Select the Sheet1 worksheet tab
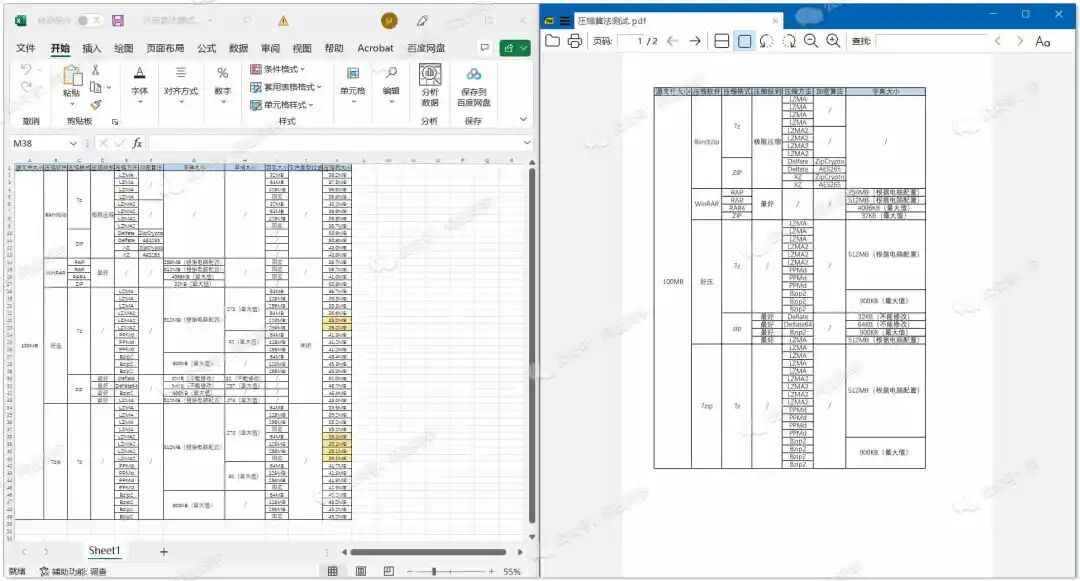The width and height of the screenshot is (1080, 581). 104,551
